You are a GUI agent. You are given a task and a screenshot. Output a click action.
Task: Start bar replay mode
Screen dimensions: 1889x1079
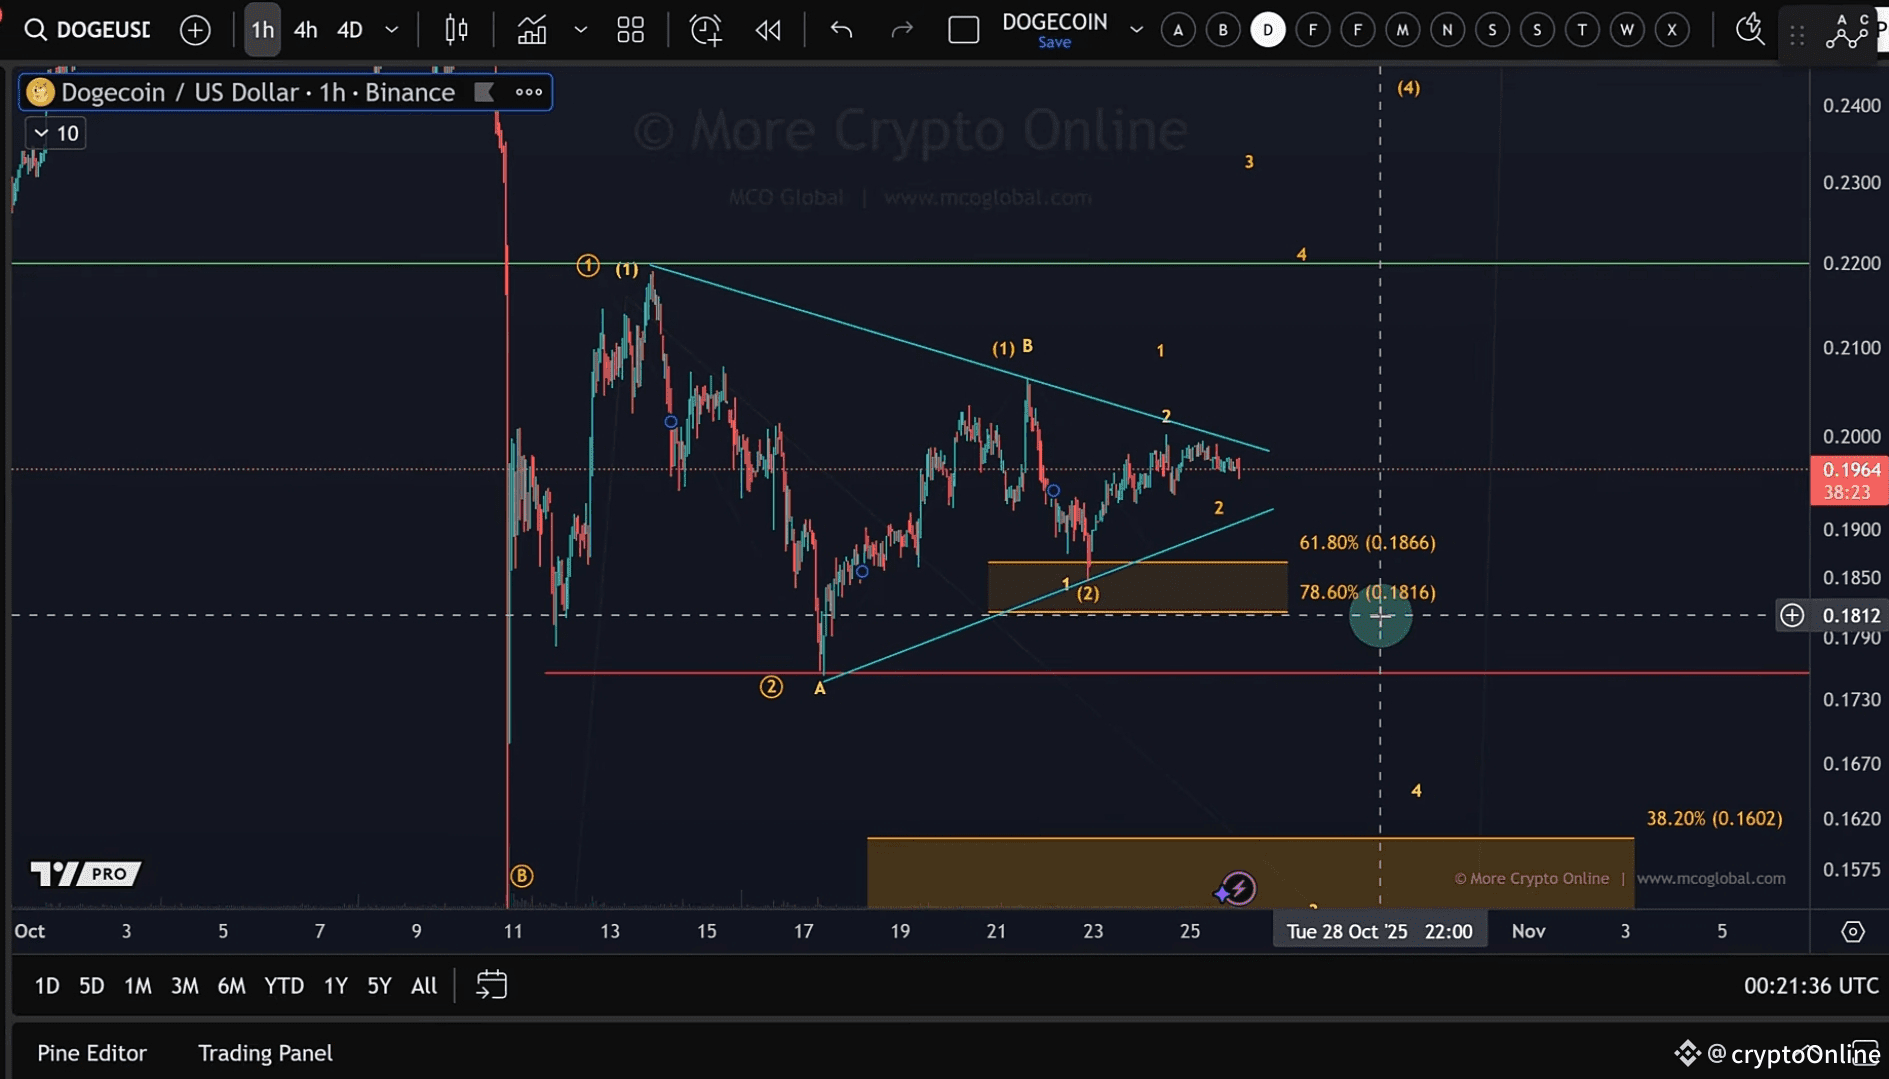pyautogui.click(x=768, y=30)
